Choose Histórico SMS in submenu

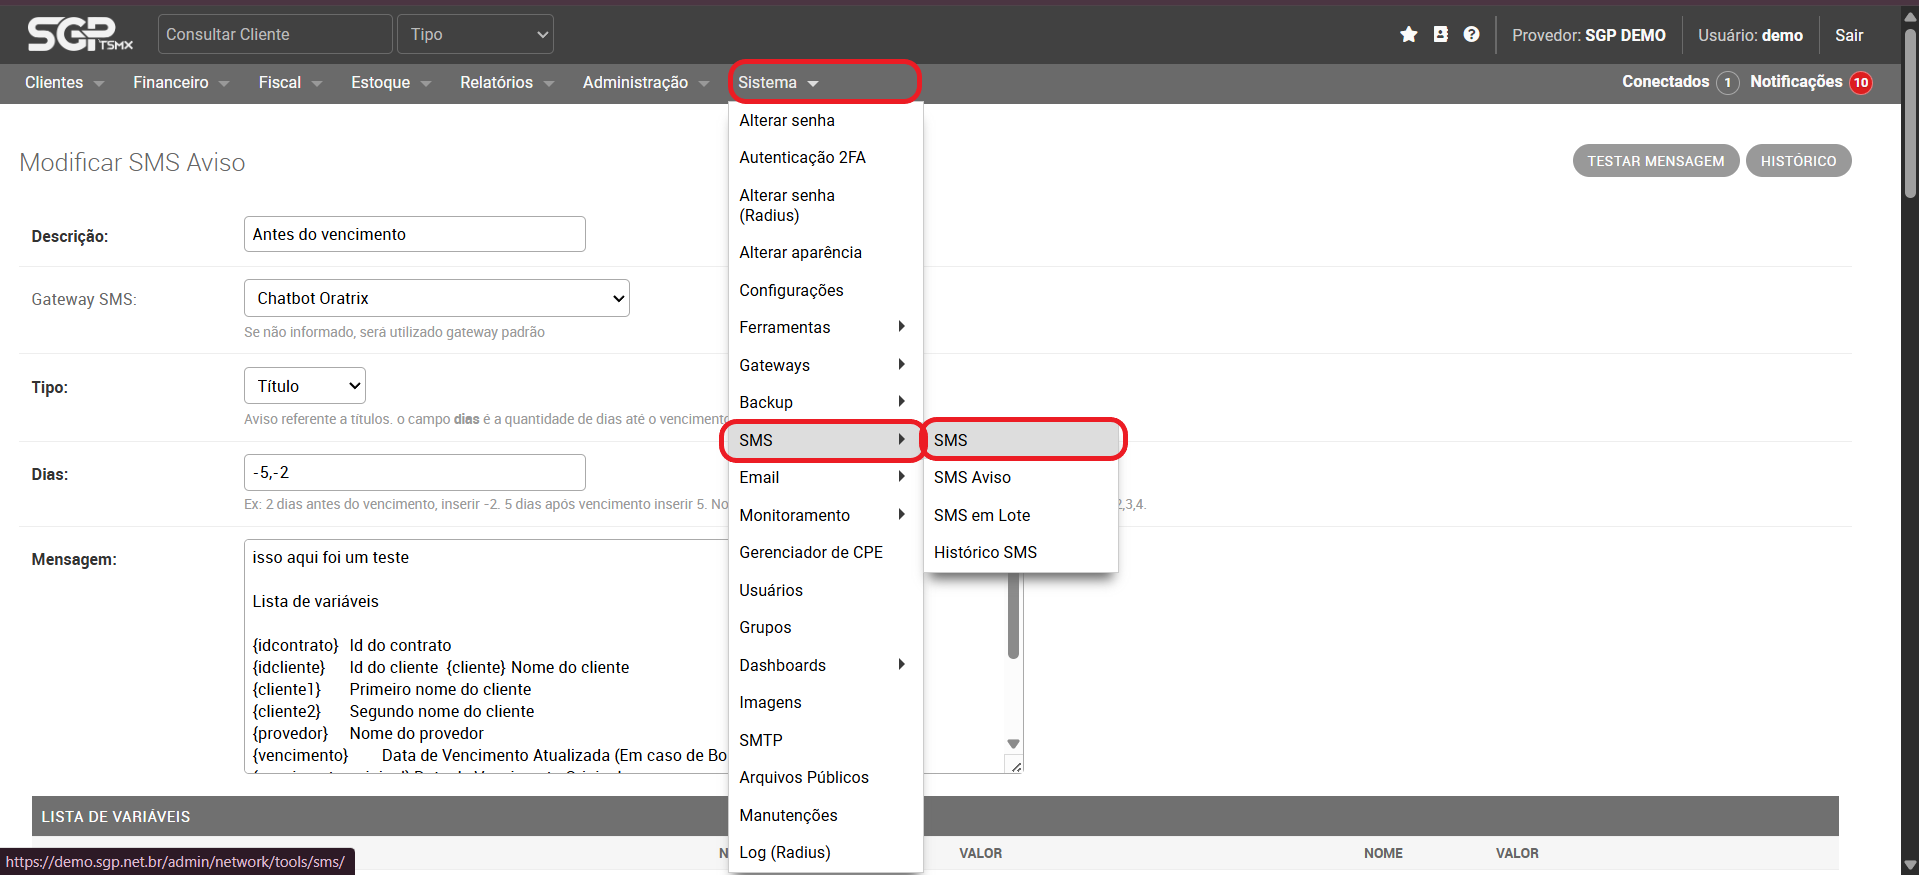985,553
